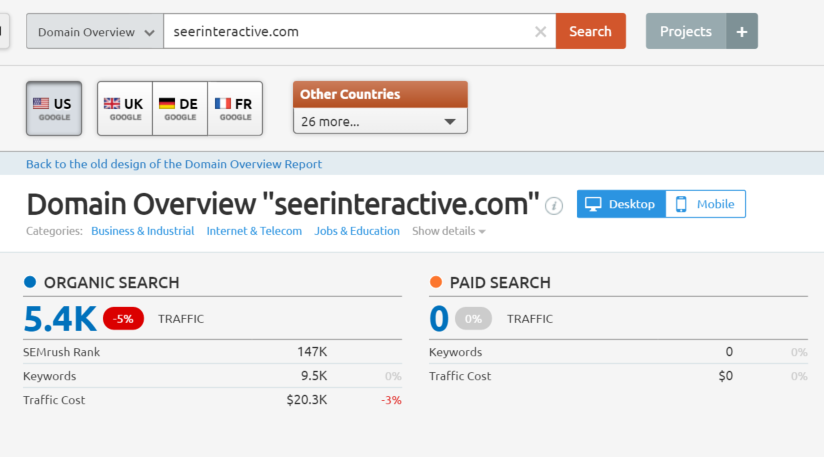Go back to old Domain Overview design
Image resolution: width=824 pixels, height=457 pixels.
click(174, 164)
